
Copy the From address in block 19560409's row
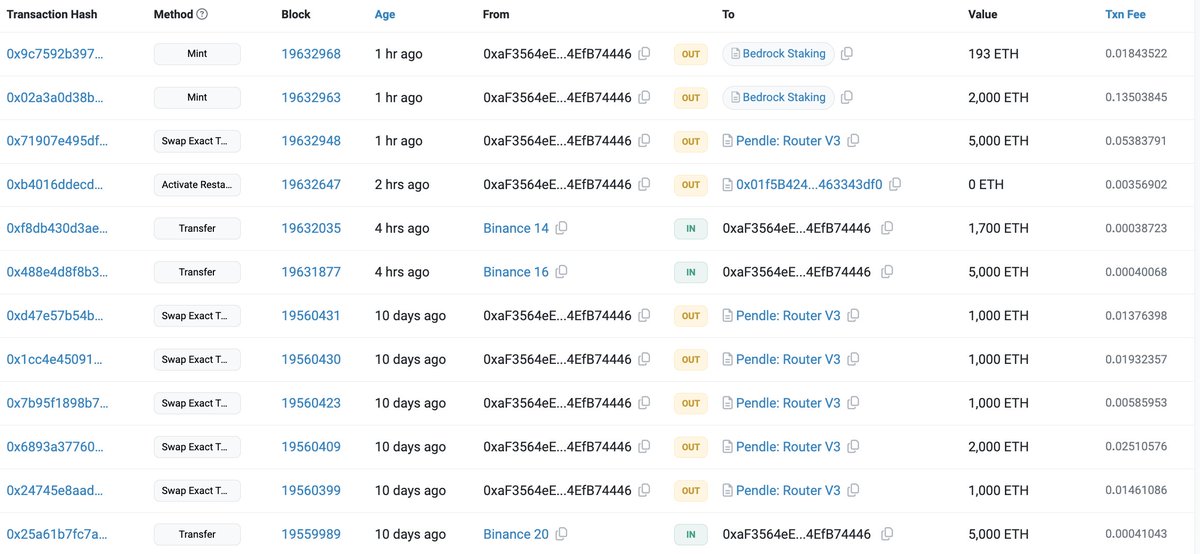click(x=645, y=447)
